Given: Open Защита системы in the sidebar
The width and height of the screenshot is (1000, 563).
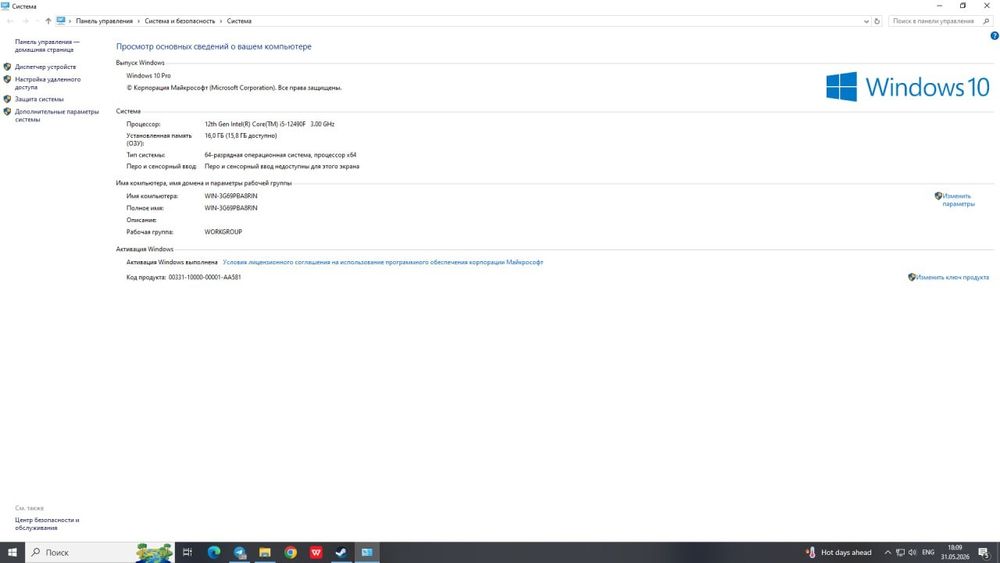Looking at the screenshot, I should tap(39, 99).
